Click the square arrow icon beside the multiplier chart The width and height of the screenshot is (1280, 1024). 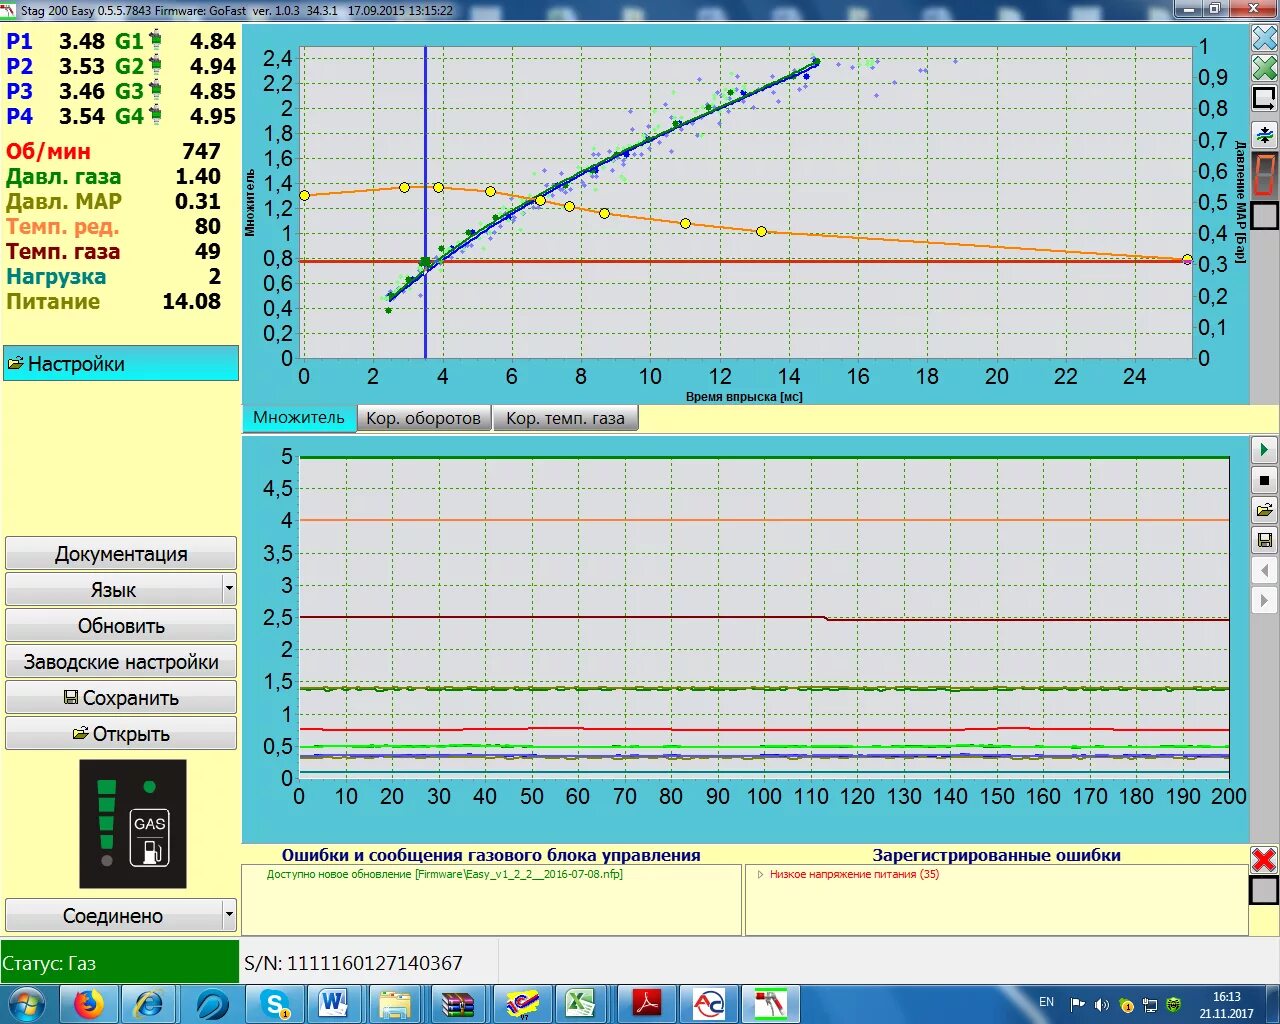pos(1265,99)
